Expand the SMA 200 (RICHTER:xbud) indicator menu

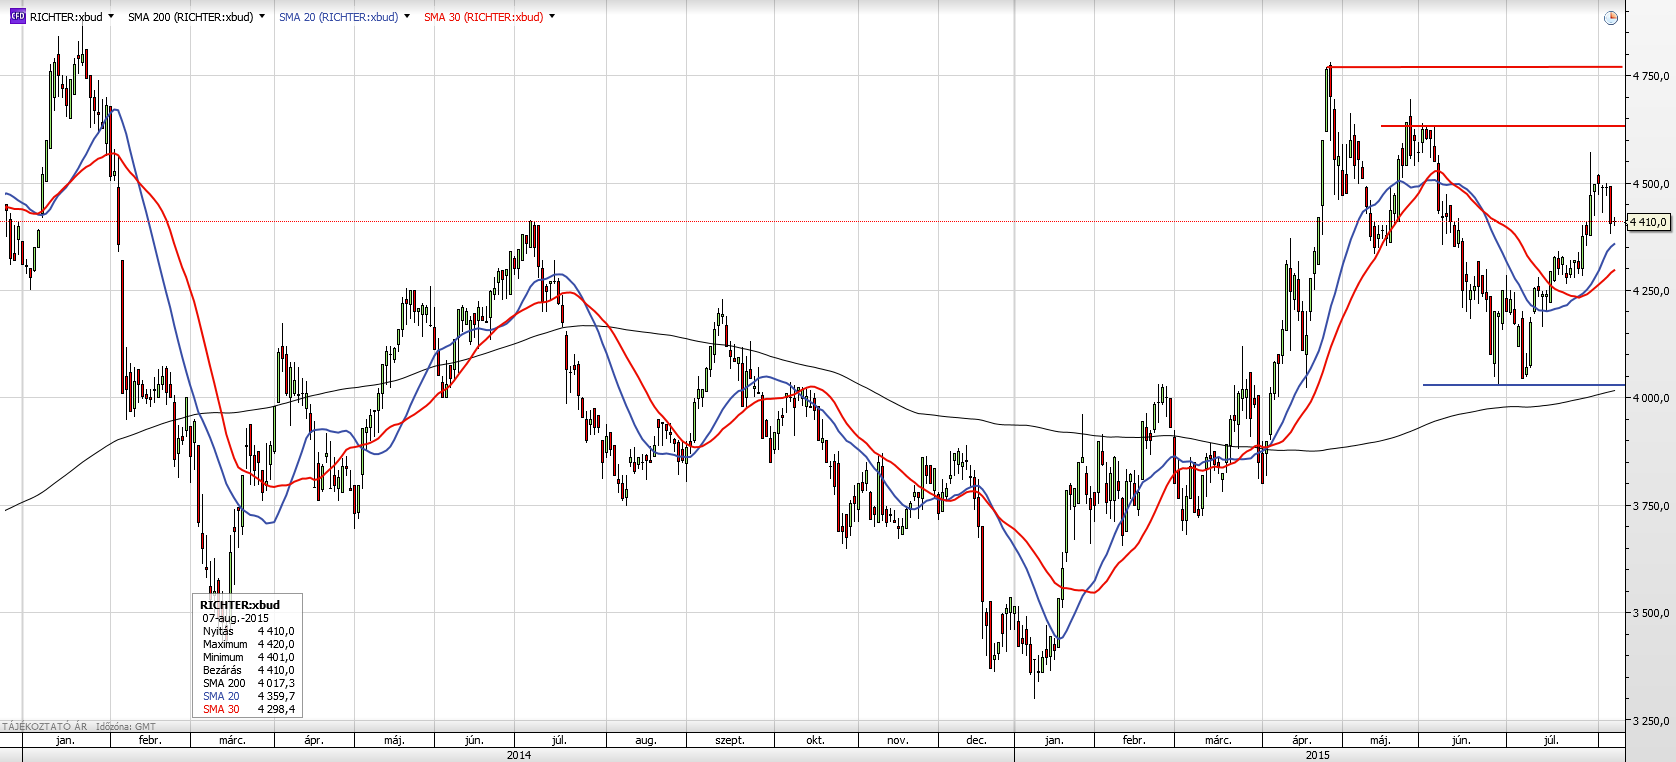262,17
